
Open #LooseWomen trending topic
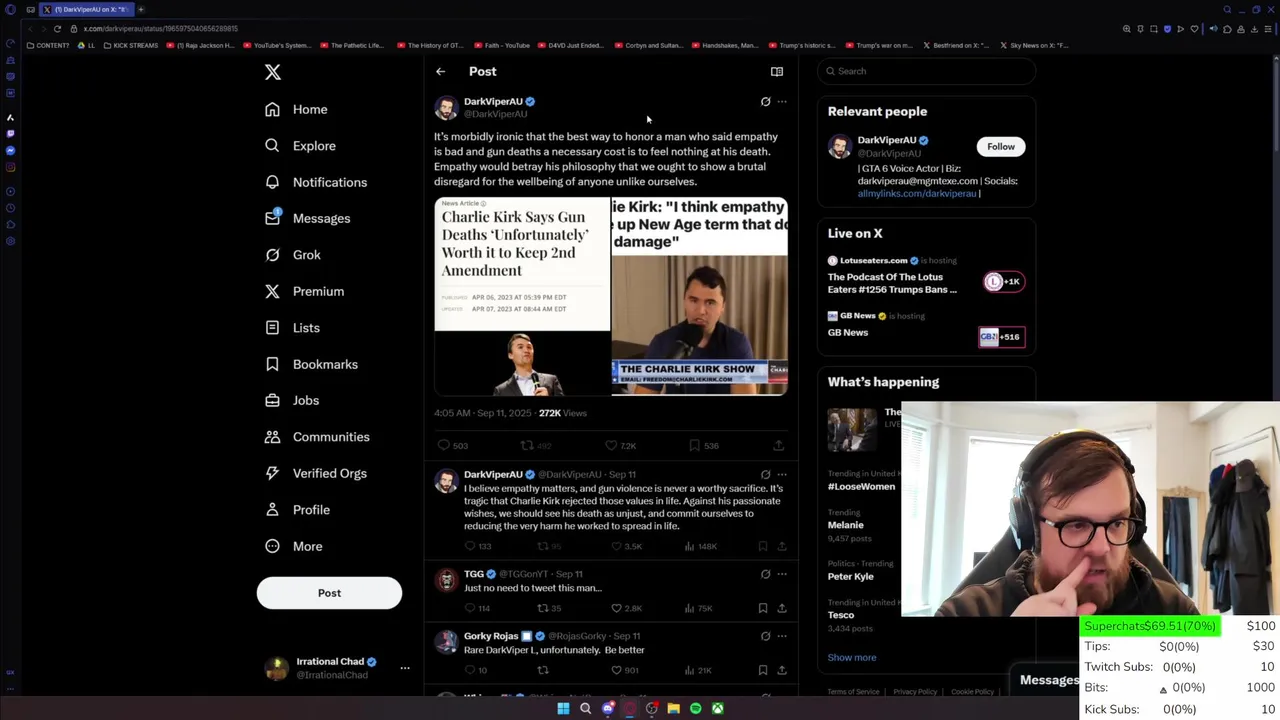(862, 486)
